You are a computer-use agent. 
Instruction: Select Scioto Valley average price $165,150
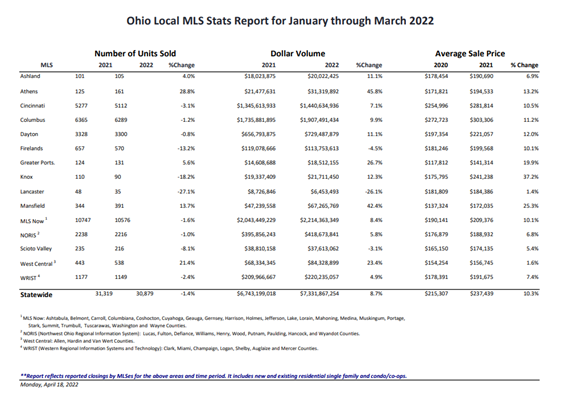click(436, 248)
